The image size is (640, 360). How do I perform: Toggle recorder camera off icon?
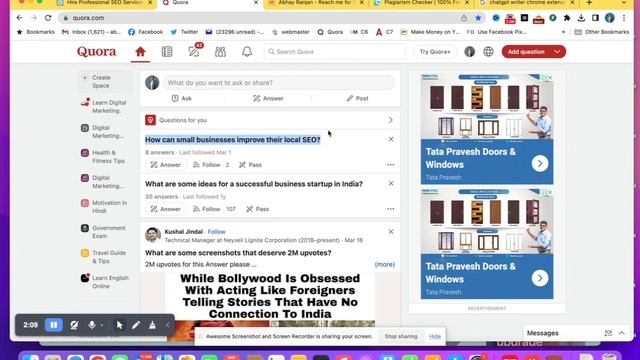pos(74,325)
